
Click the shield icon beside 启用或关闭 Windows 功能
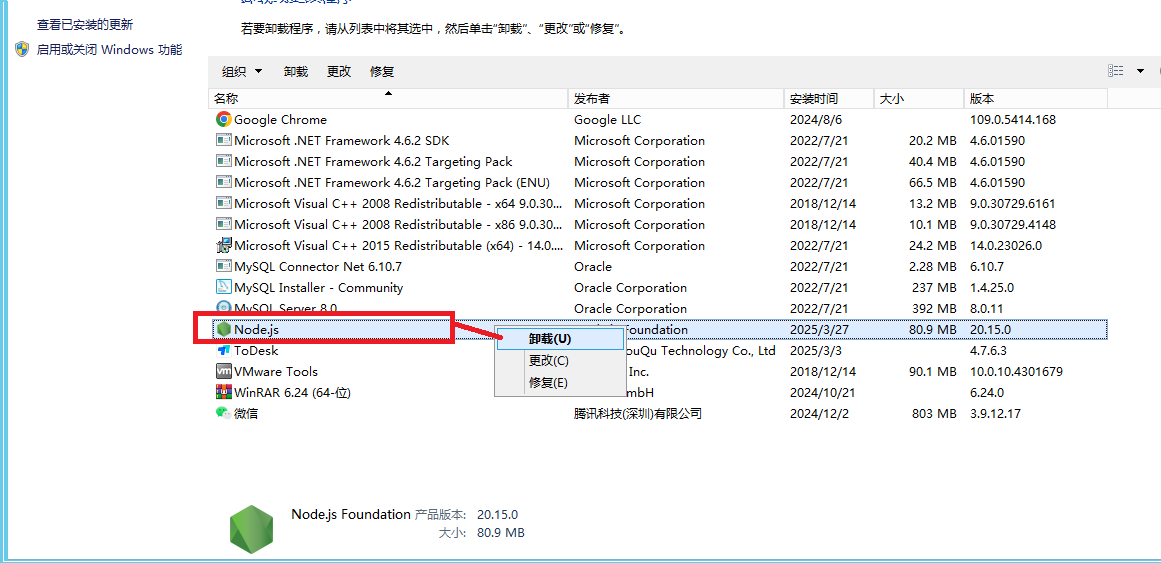[22, 50]
